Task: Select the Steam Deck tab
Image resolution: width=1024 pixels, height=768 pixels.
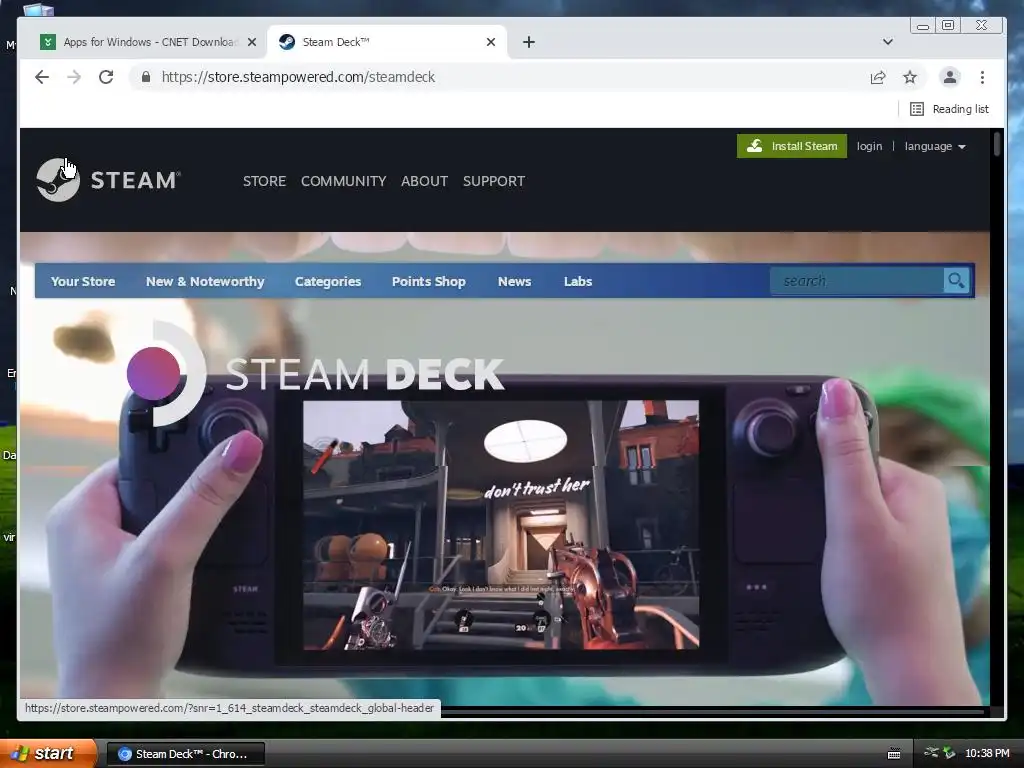Action: [387, 42]
